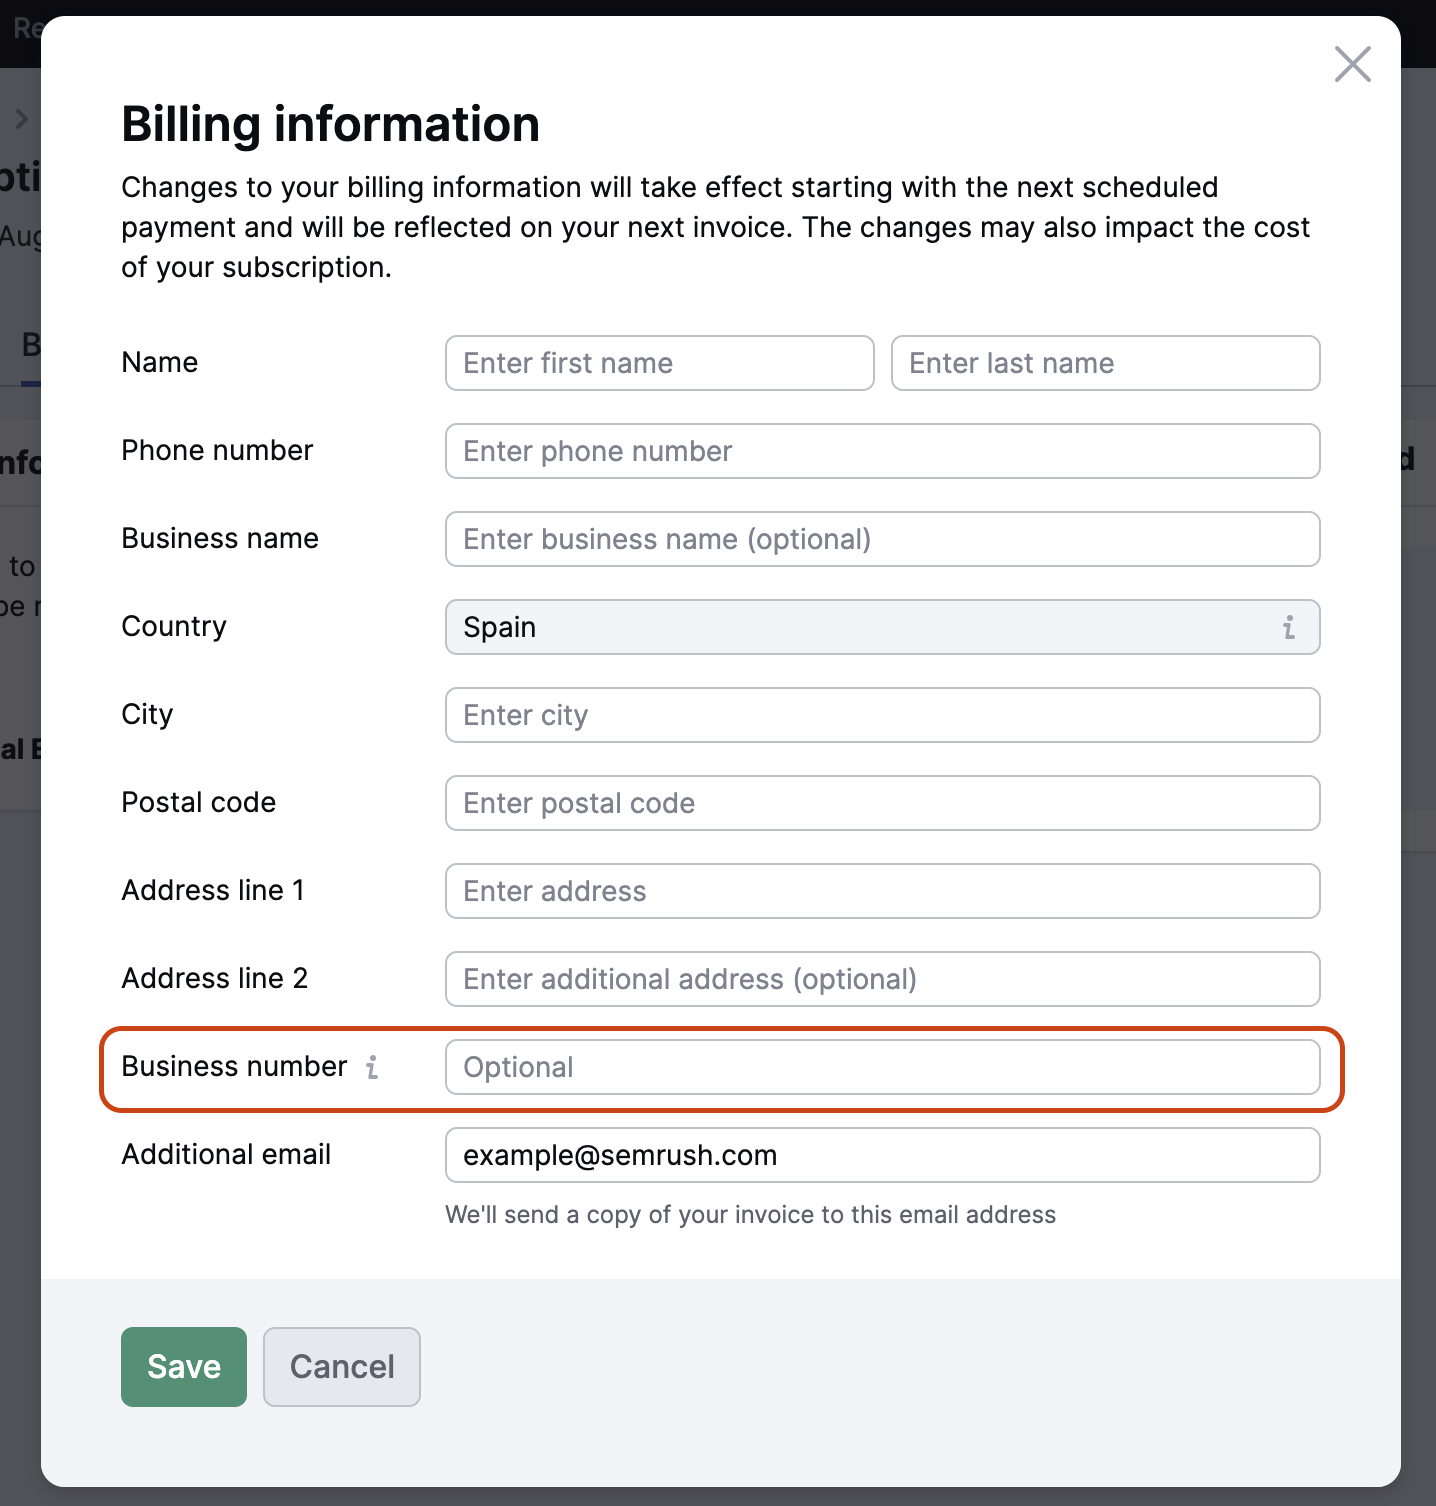Click the Enter postal code field
The width and height of the screenshot is (1436, 1506).
tap(882, 803)
